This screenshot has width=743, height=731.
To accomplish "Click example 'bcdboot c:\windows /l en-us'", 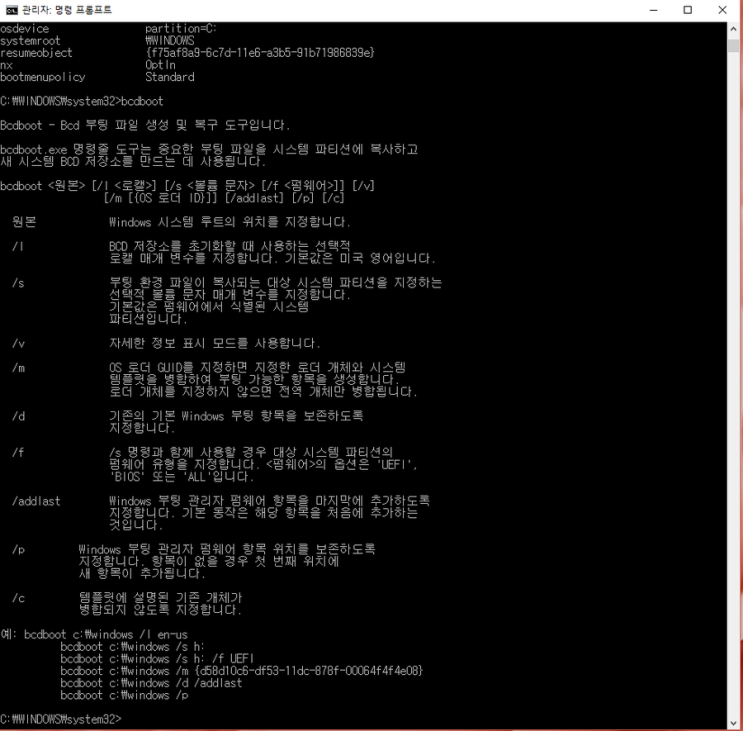I will (x=106, y=634).
